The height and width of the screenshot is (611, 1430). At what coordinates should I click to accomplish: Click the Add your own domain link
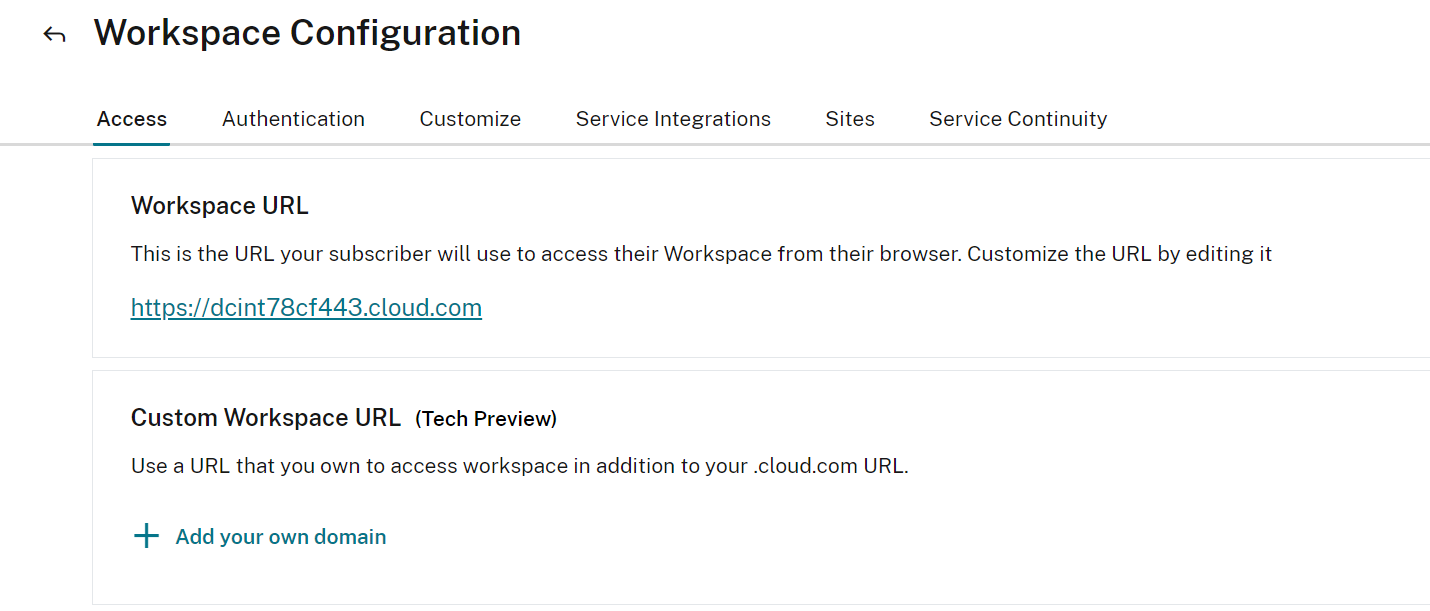click(281, 537)
